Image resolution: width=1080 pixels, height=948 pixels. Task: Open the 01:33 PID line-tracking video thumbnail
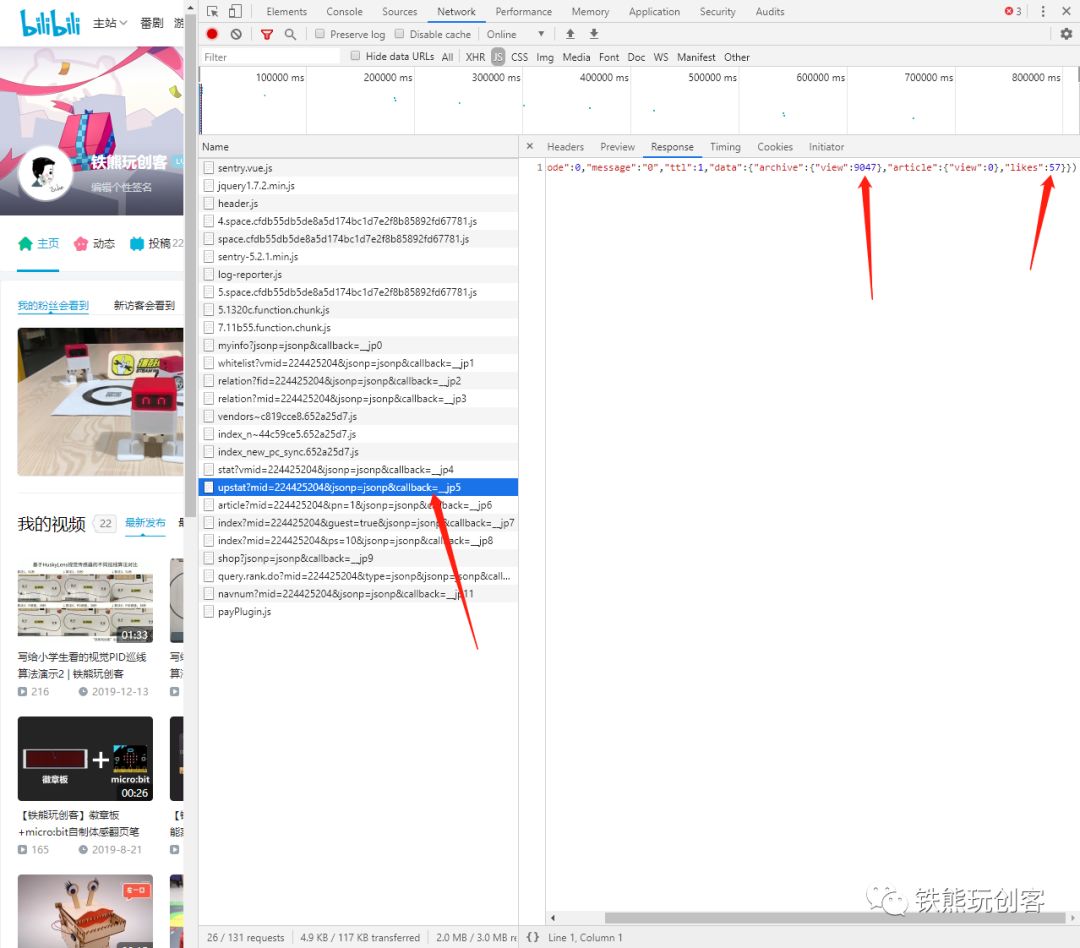[x=85, y=601]
